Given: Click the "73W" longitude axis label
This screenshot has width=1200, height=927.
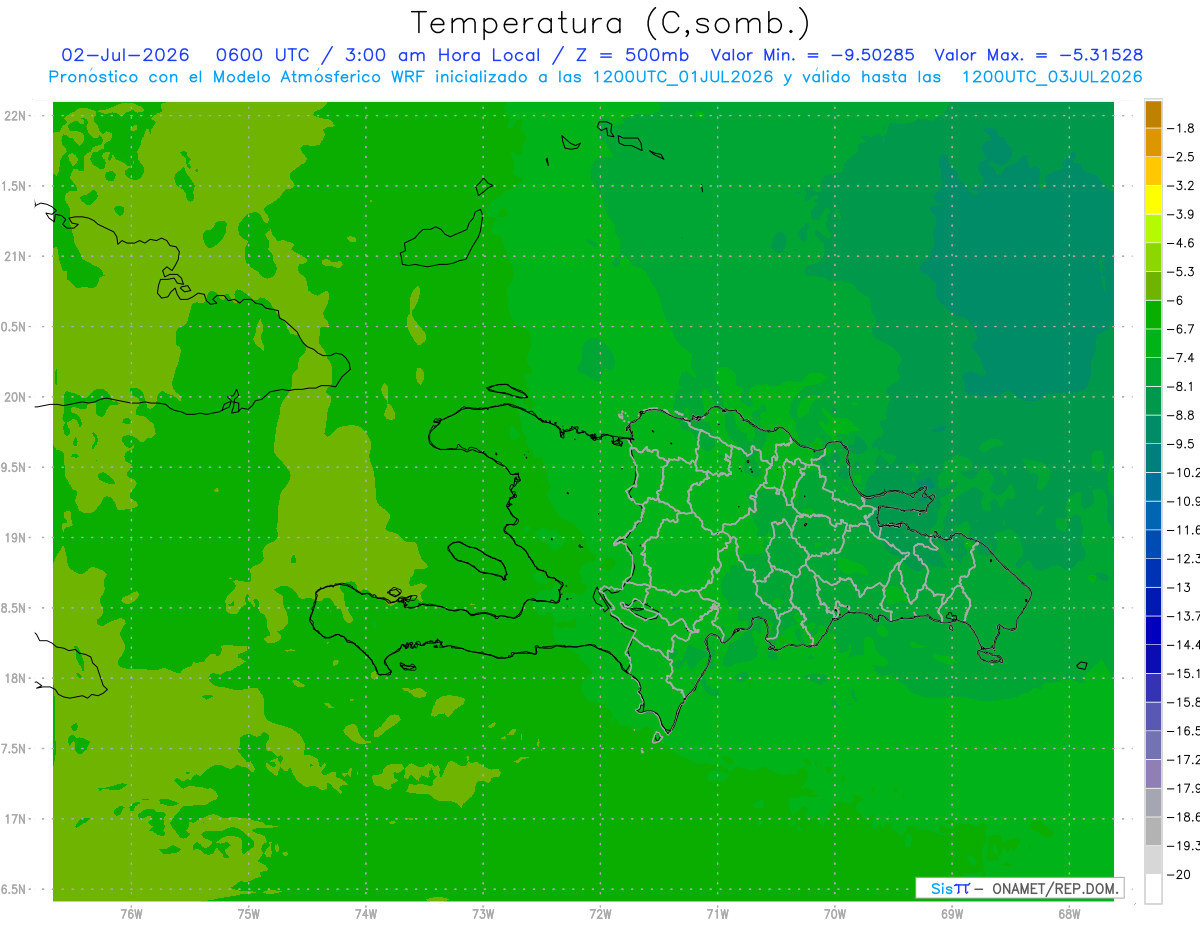Looking at the screenshot, I should [x=483, y=914].
